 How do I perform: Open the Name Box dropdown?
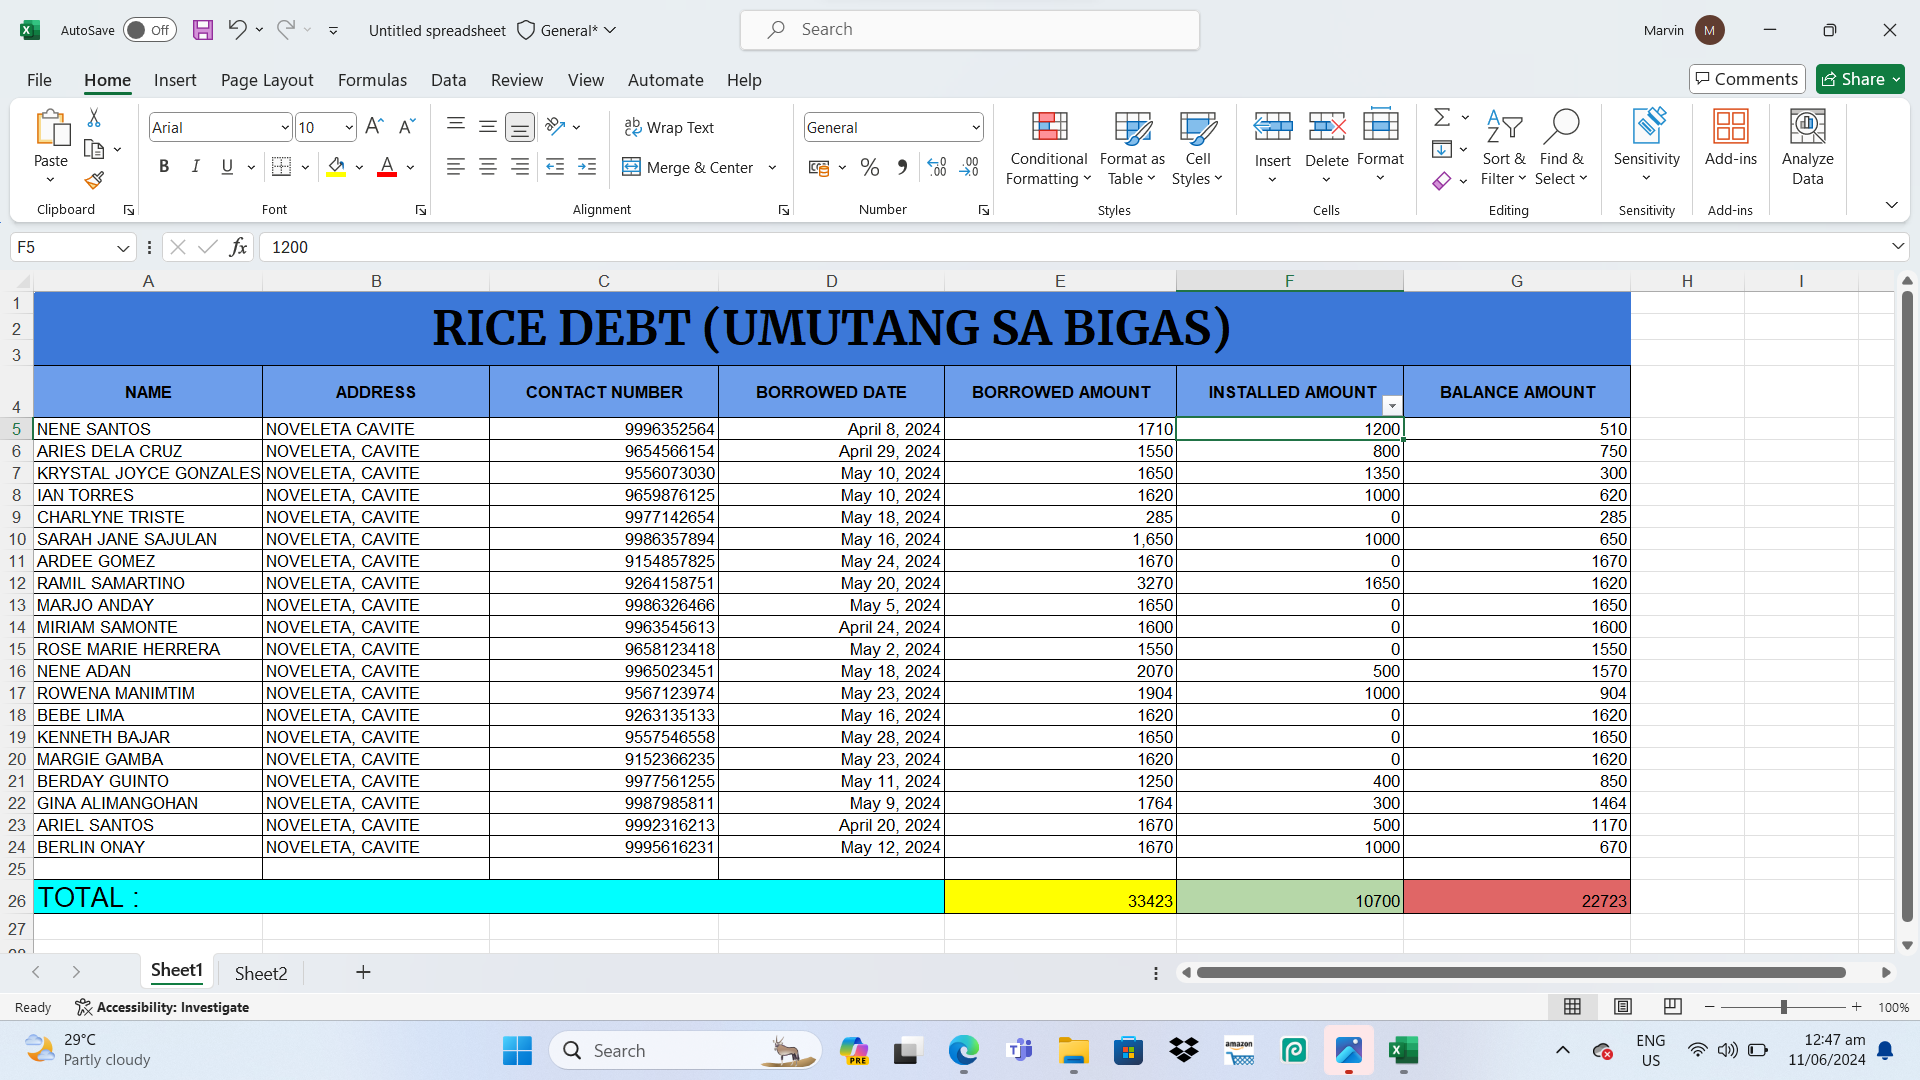pos(123,247)
